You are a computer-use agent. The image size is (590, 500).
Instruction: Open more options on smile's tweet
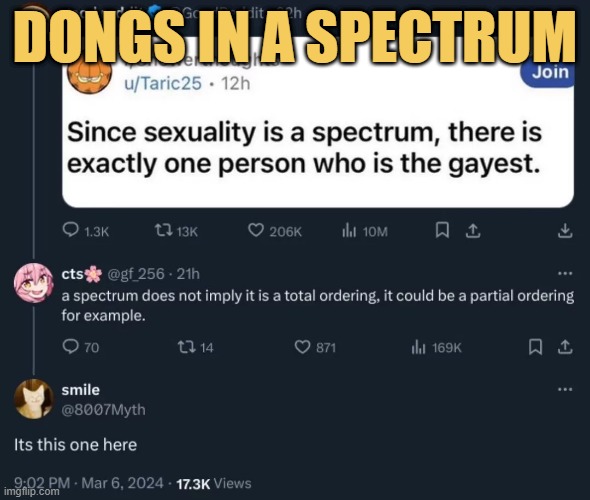[x=565, y=389]
